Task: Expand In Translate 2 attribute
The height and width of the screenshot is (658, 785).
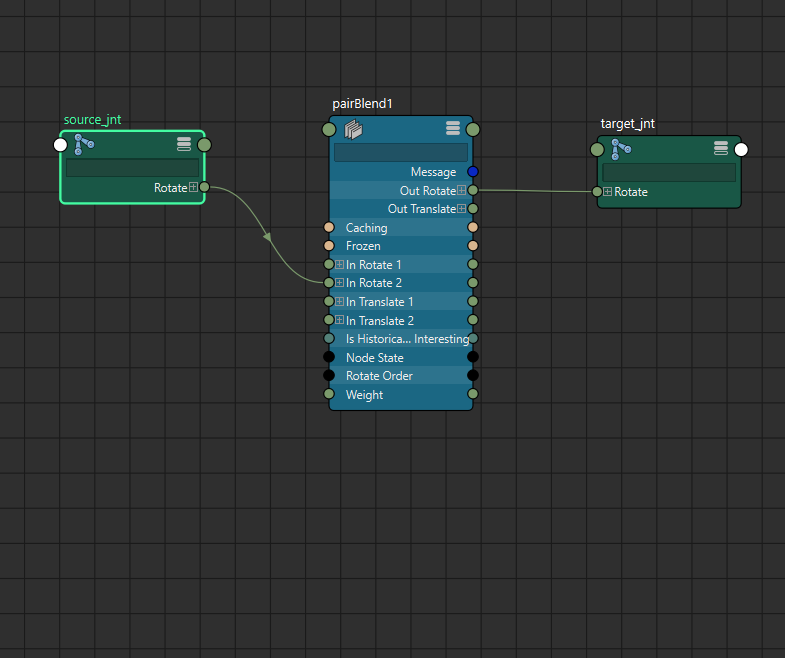Action: (340, 321)
